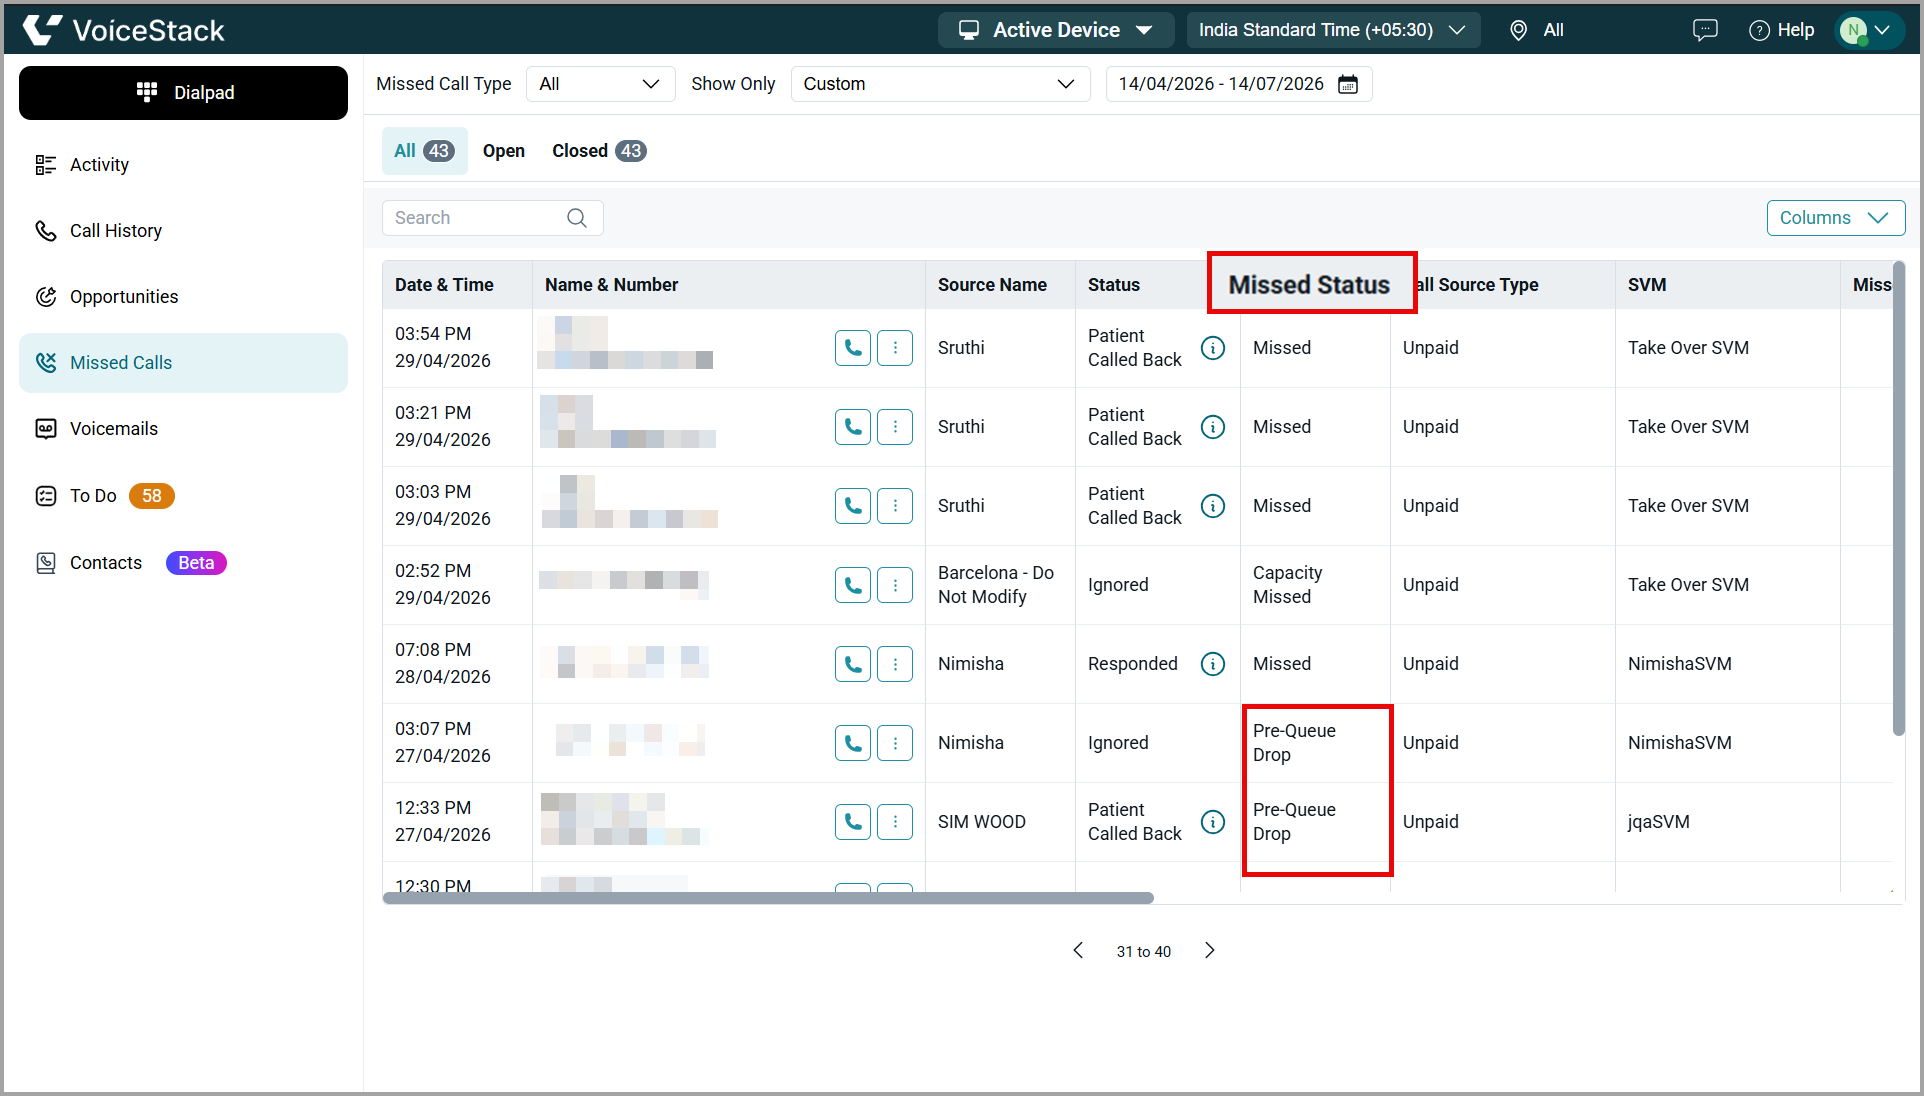This screenshot has width=1924, height=1096.
Task: Open Activity in the sidebar
Action: pos(183,165)
